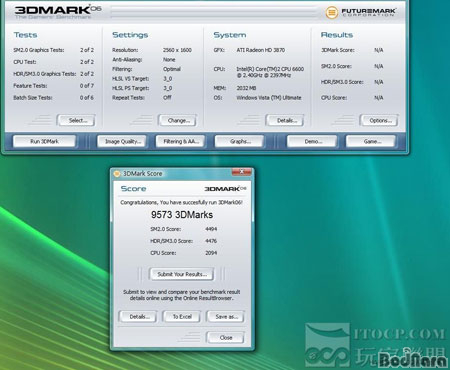Click the 3DMark Score N/A result
Screen dimensions: 450x370
click(x=379, y=50)
